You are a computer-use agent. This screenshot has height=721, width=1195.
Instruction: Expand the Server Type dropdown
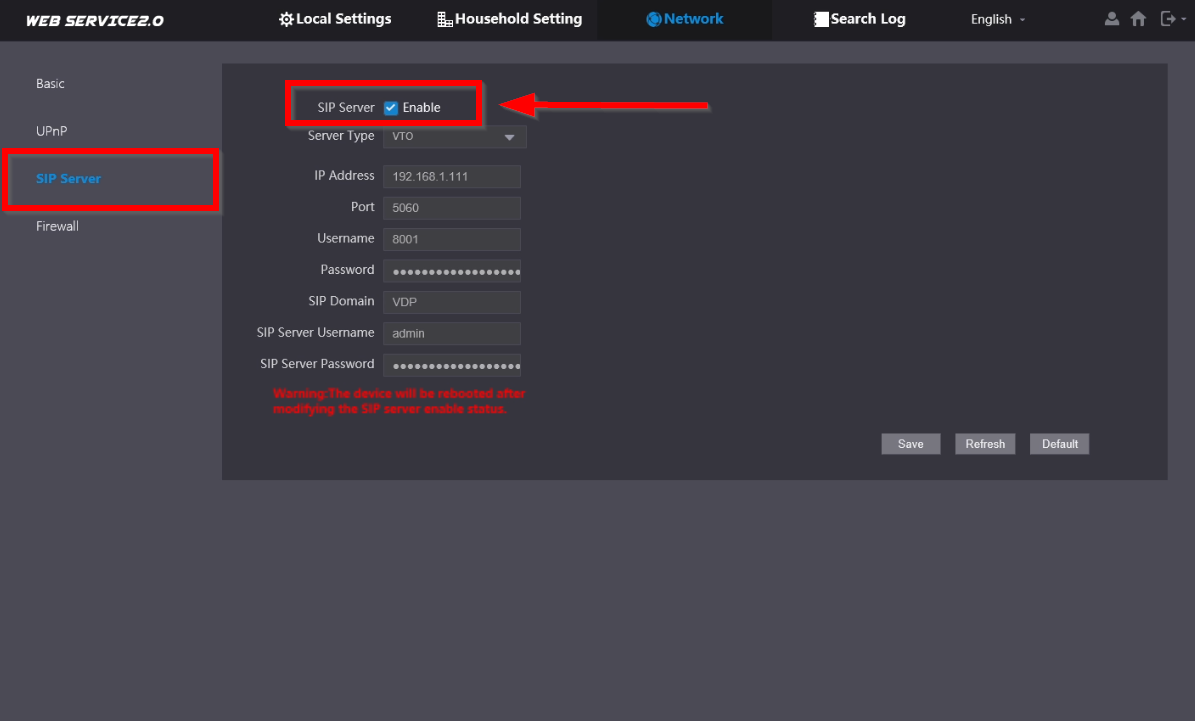[454, 136]
